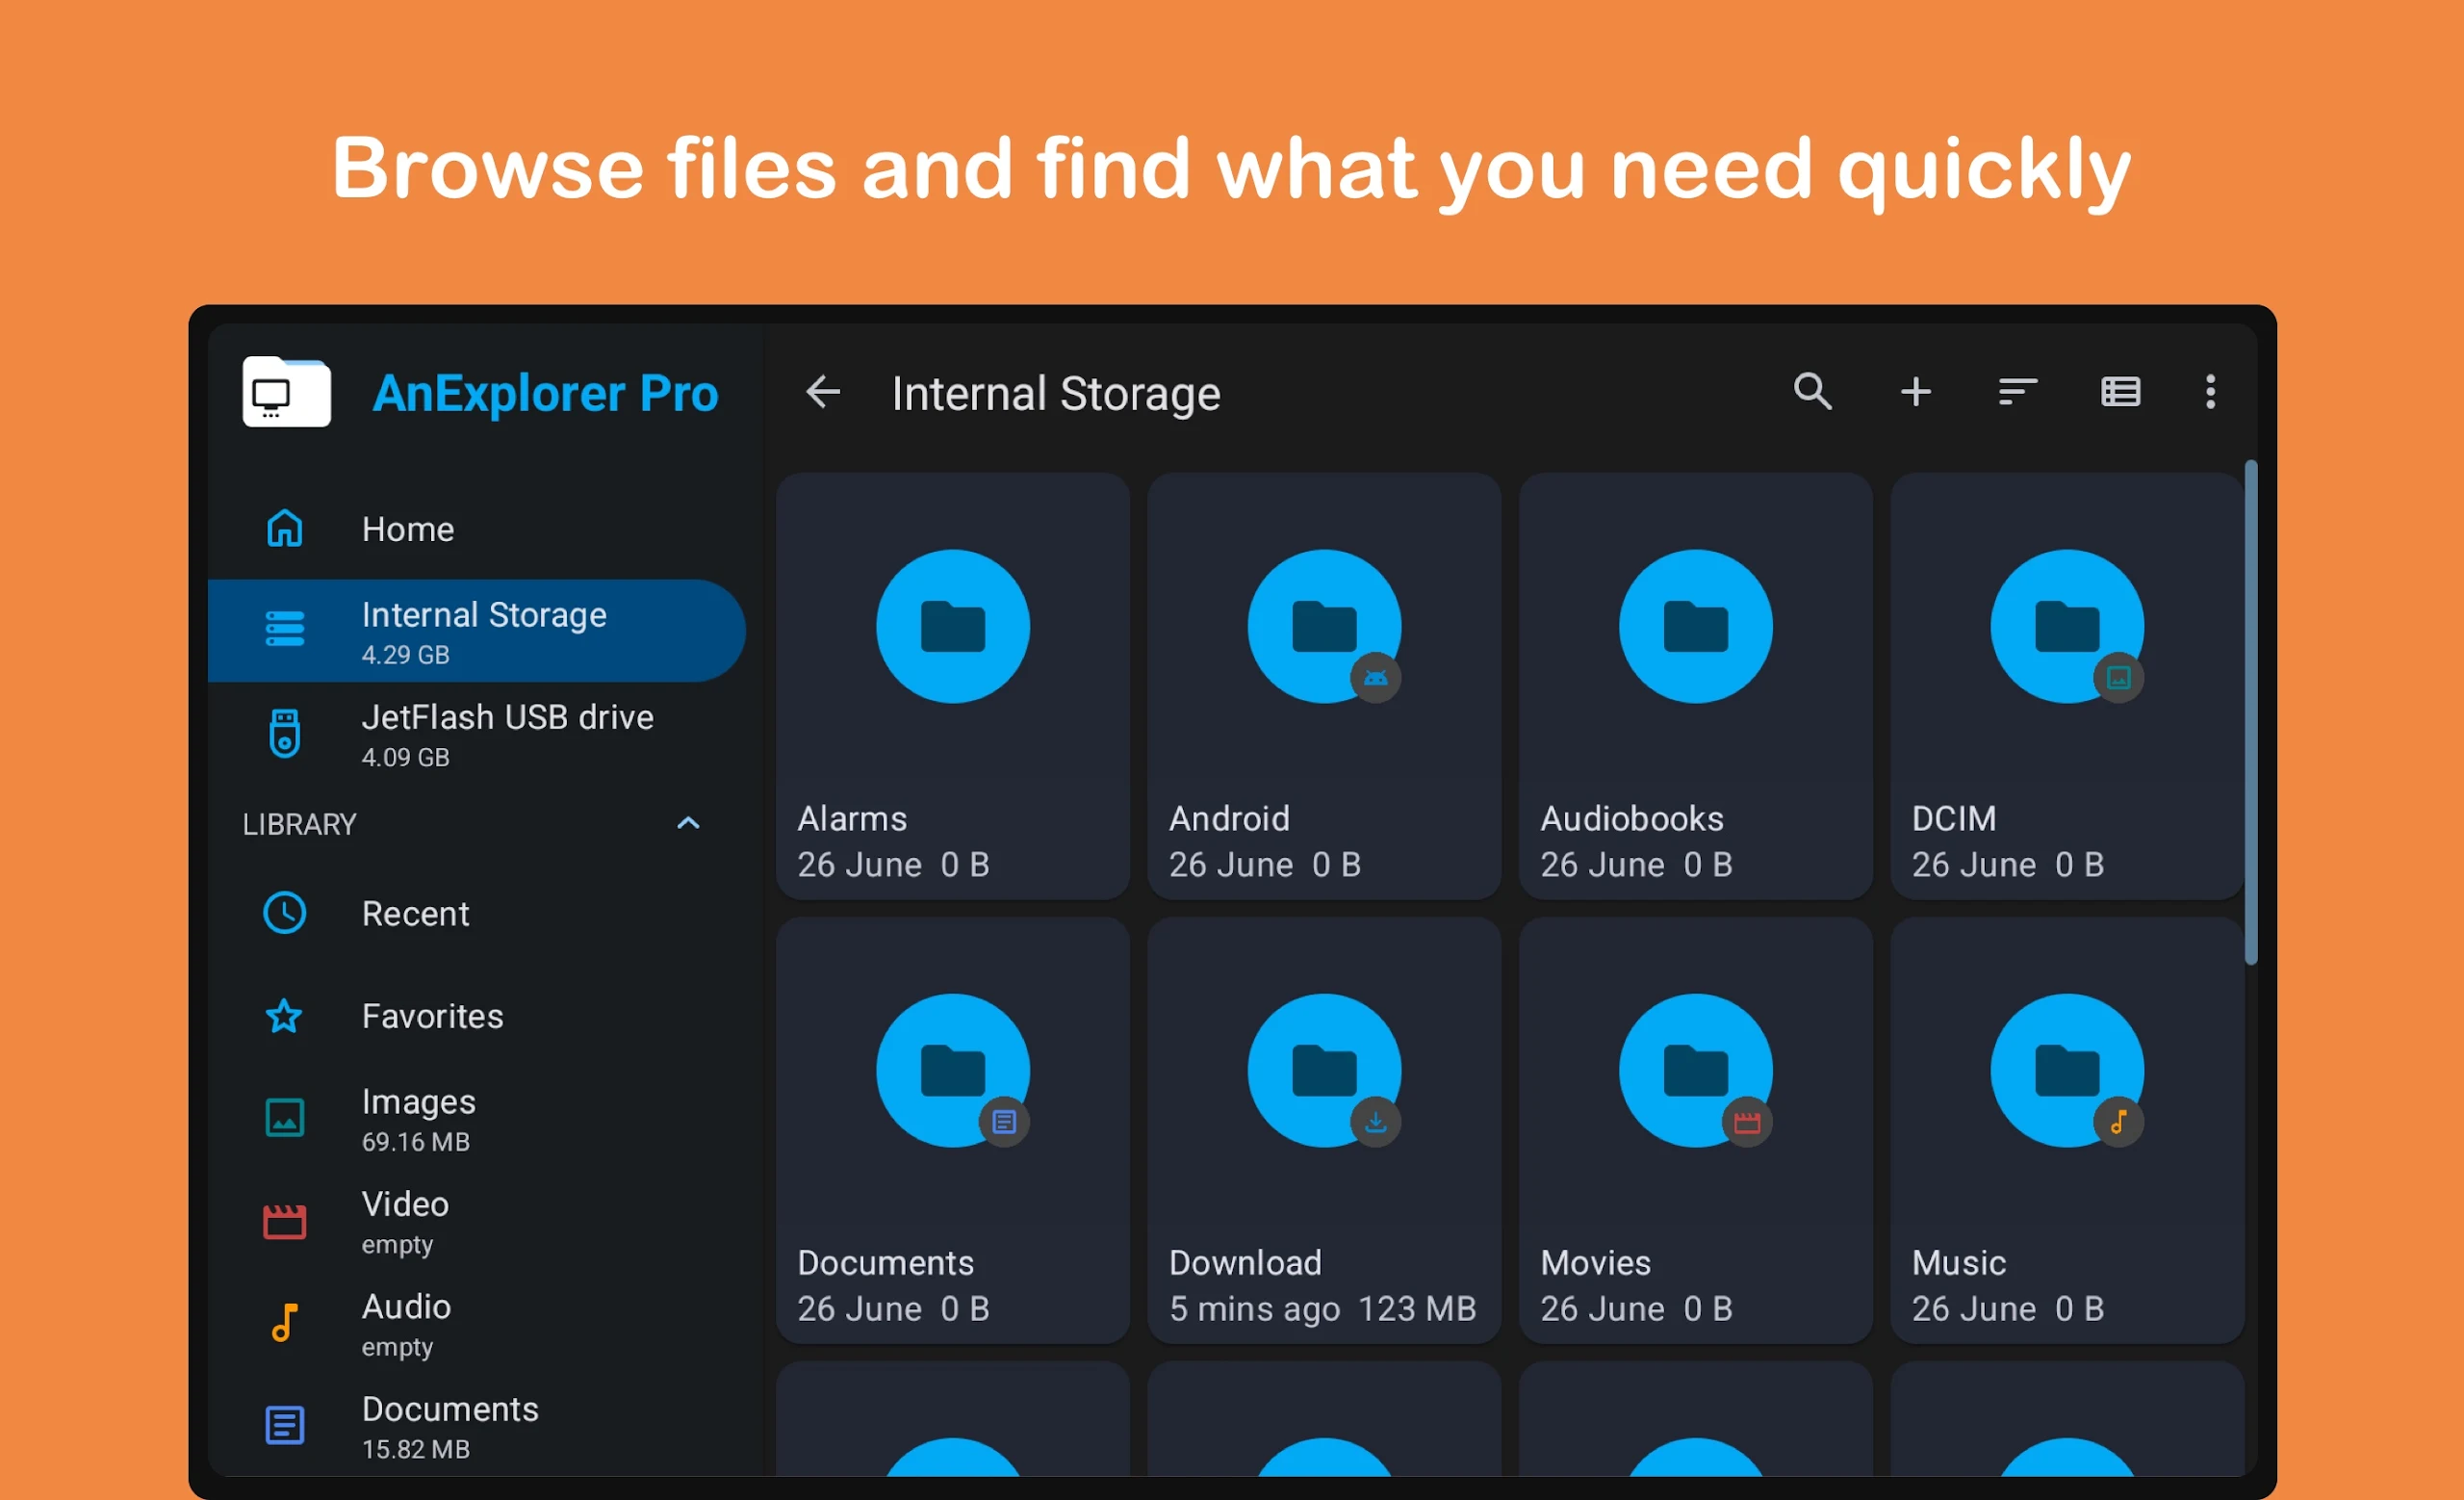
Task: Click the Audio music note icon
Action: pos(284,1323)
